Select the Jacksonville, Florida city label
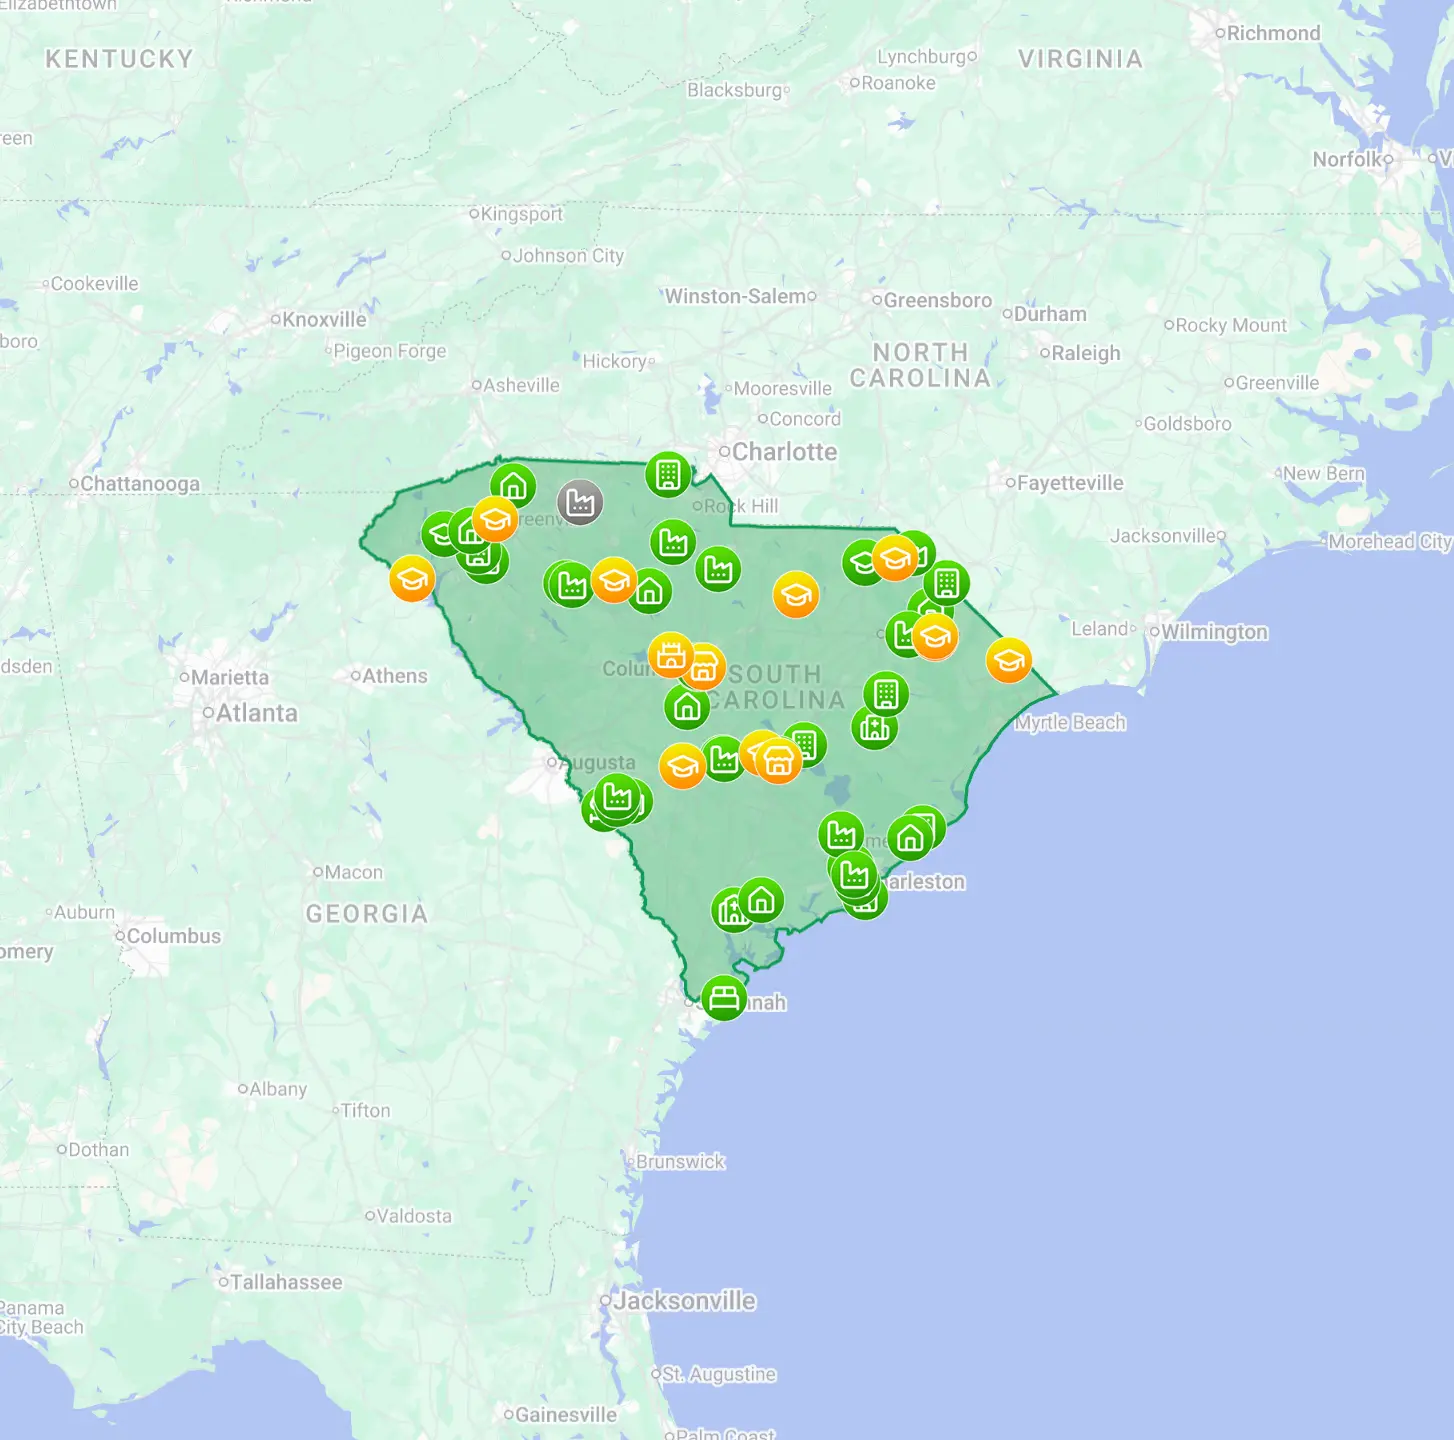The image size is (1454, 1440). click(x=684, y=1301)
